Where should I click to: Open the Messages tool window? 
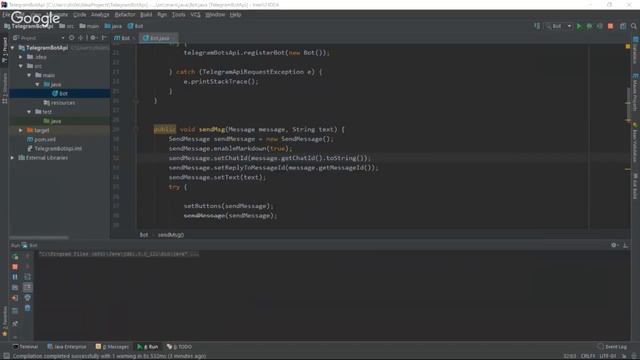pos(112,347)
